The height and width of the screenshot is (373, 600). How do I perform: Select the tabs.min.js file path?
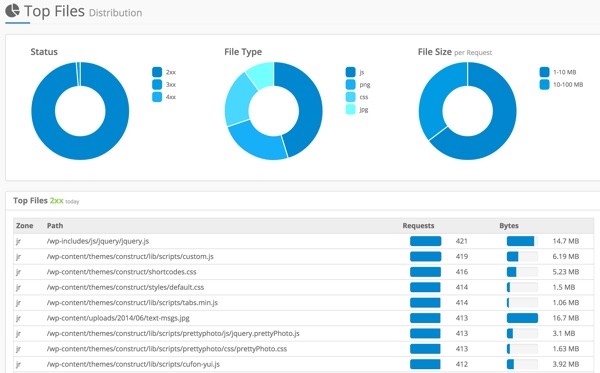coord(132,303)
